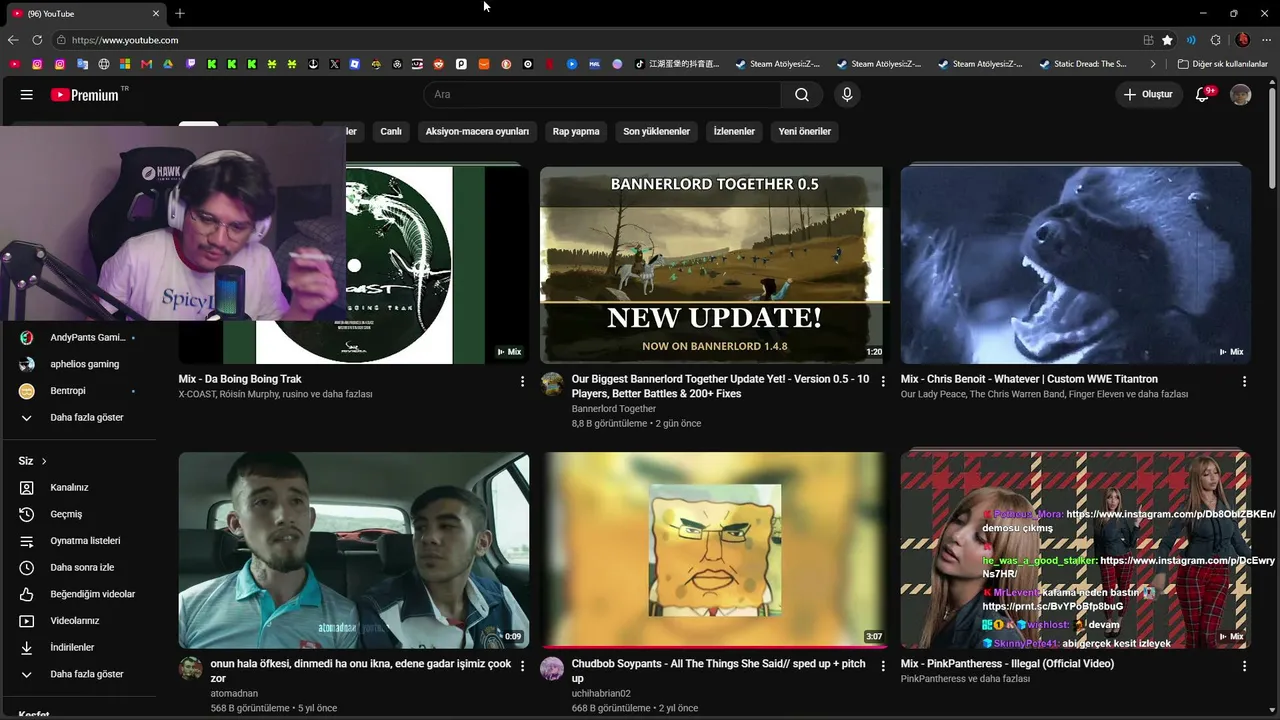The image size is (1280, 720).
Task: Click the Oluştur create button
Action: [1148, 95]
